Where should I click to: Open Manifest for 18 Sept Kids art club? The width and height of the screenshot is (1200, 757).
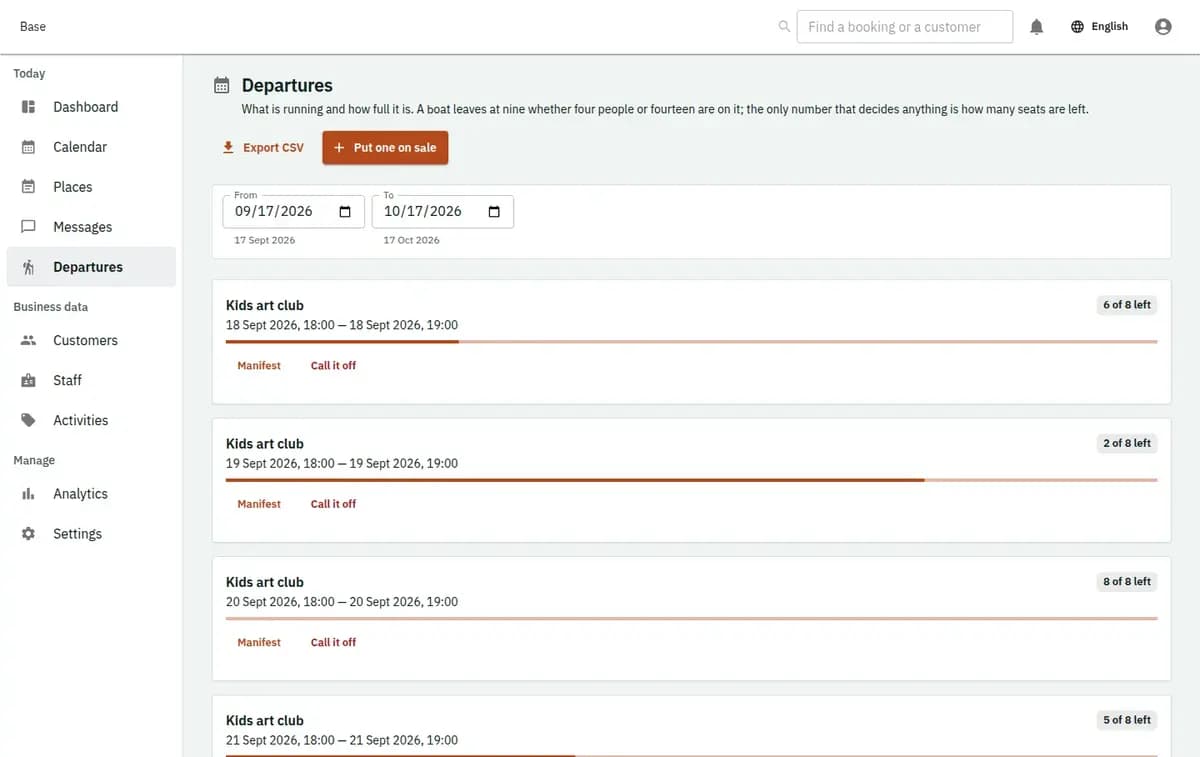(x=259, y=366)
